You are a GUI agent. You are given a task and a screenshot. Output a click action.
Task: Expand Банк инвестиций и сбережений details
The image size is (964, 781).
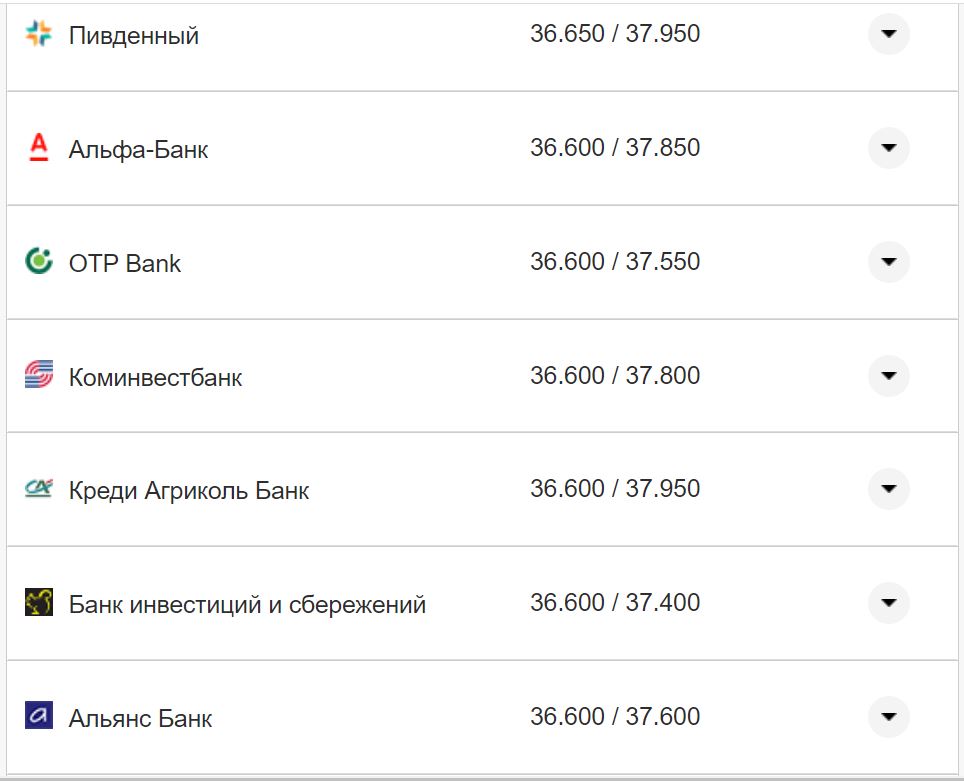coord(888,603)
